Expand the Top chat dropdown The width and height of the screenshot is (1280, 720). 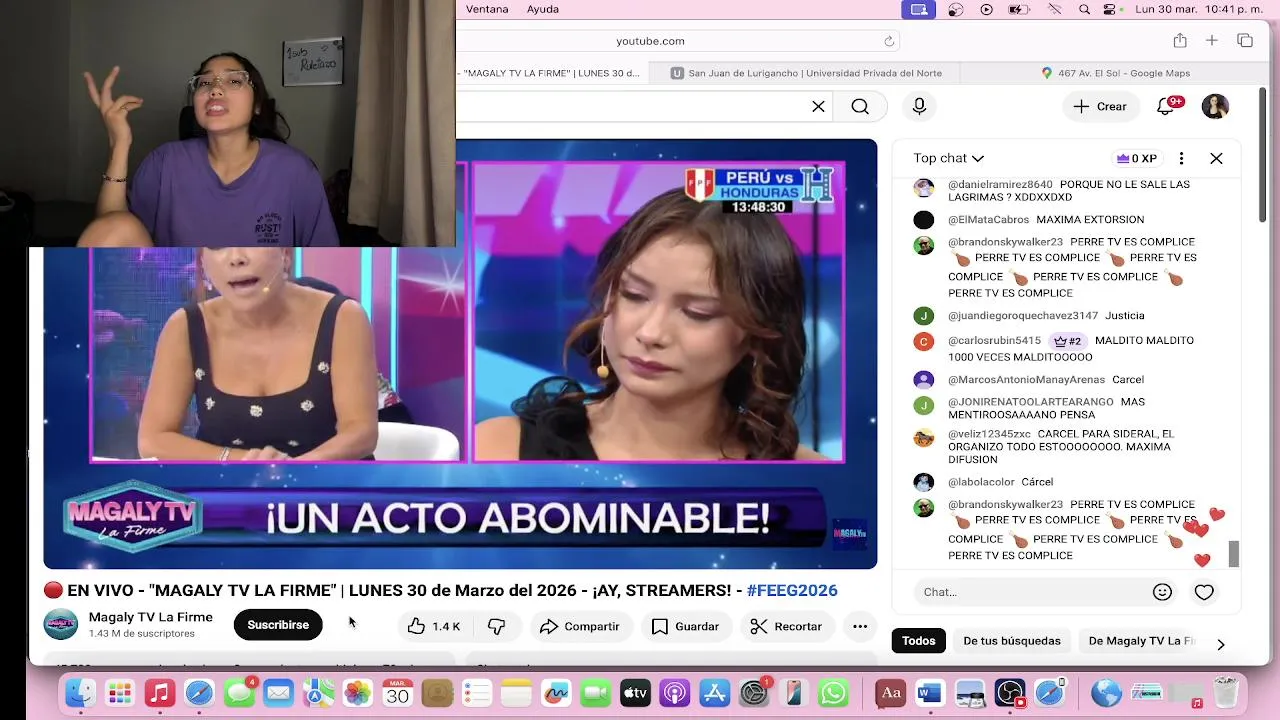(x=949, y=158)
